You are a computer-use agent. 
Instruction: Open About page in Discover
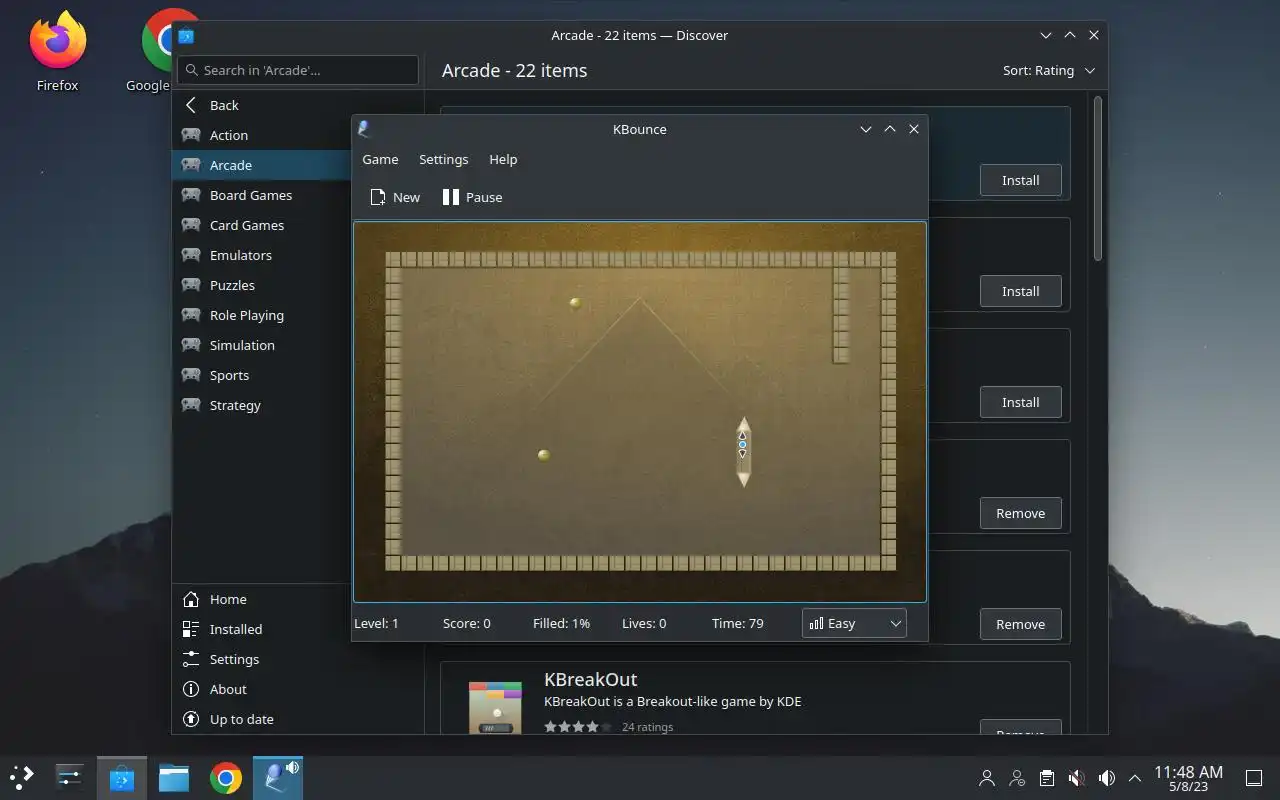[298, 689]
